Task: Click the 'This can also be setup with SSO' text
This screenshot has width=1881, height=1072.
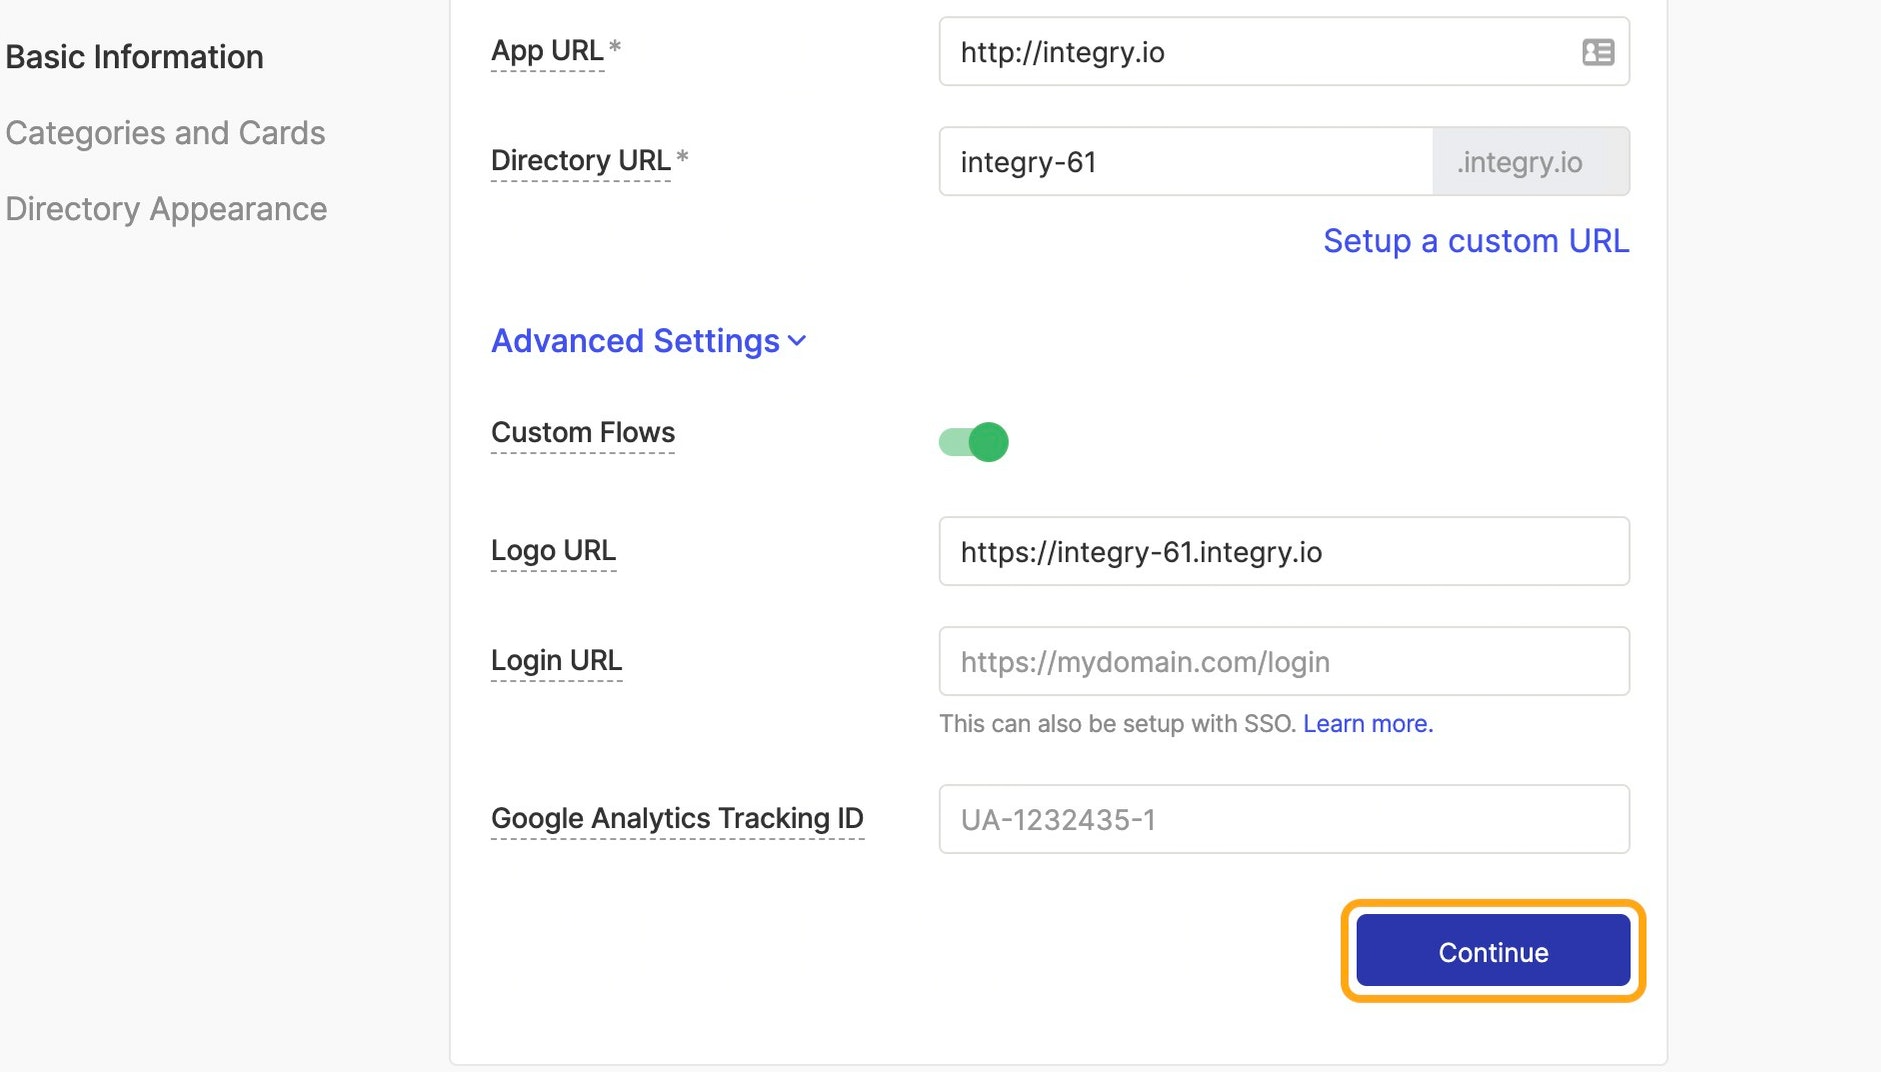Action: click(x=1117, y=723)
